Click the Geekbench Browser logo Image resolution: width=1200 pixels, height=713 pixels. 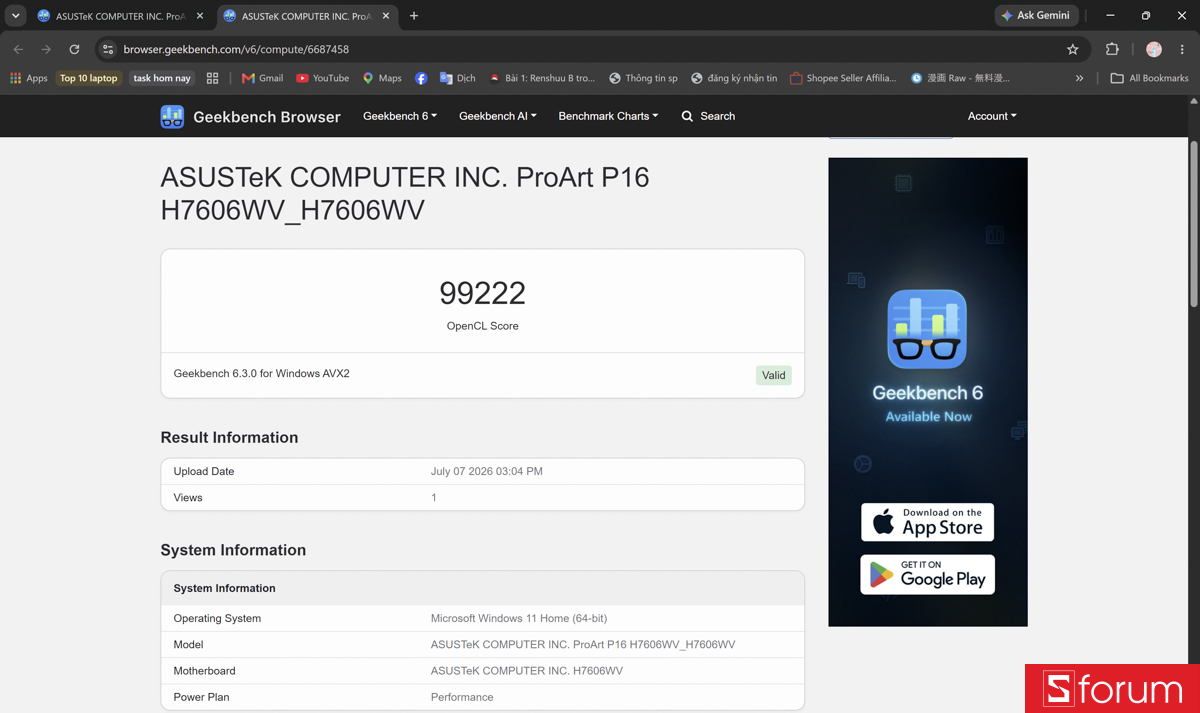pyautogui.click(x=251, y=116)
